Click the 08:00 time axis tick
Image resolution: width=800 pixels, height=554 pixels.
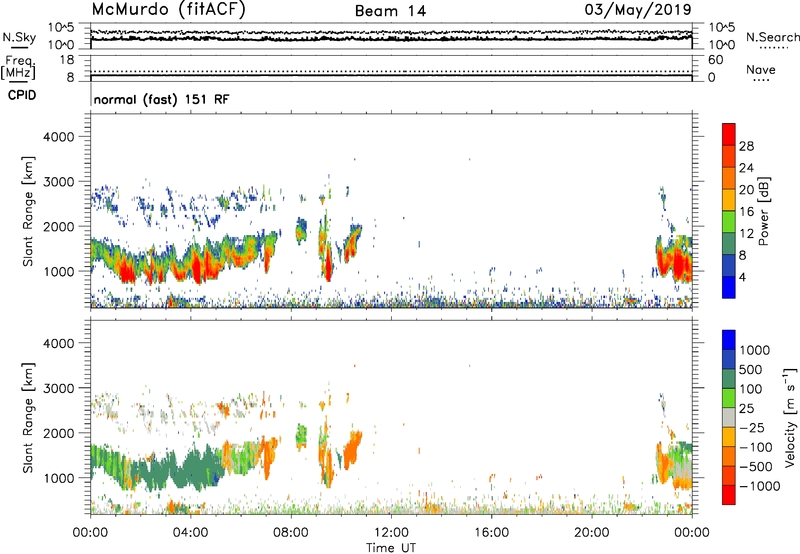pos(290,533)
